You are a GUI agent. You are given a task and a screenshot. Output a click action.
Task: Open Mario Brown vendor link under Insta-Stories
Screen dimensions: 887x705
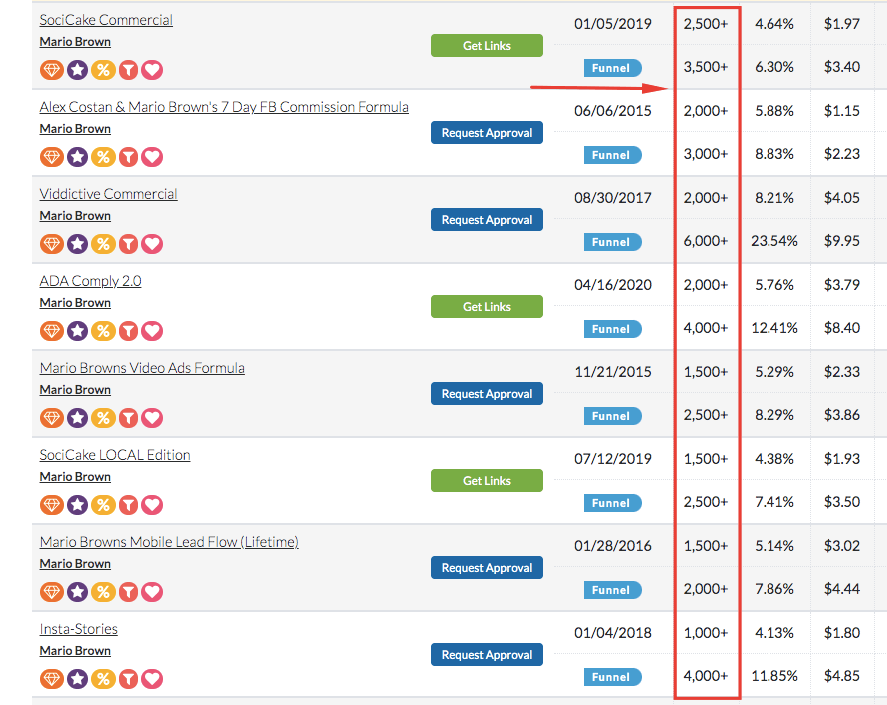75,651
